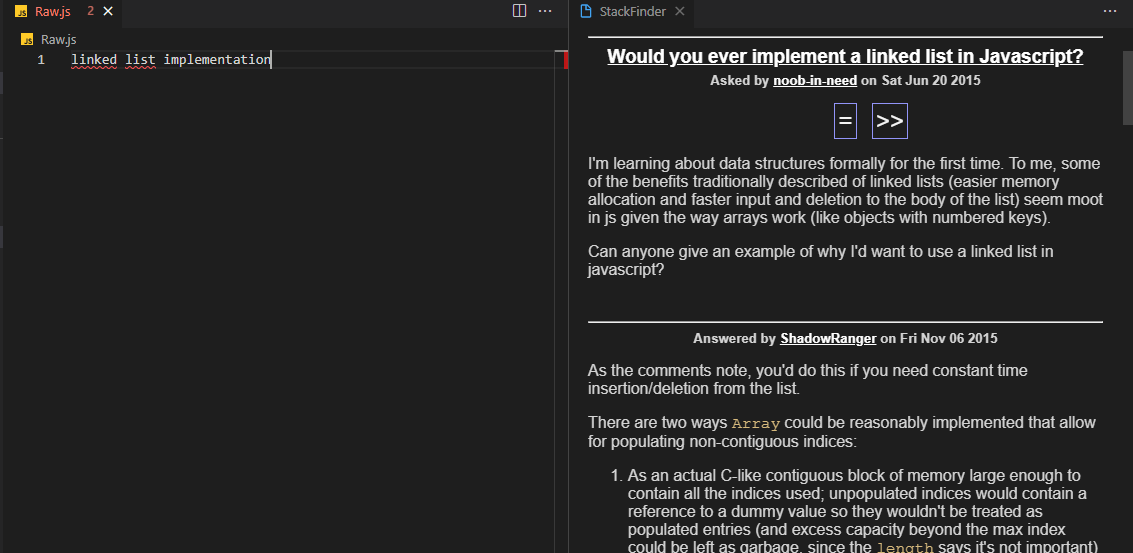Open ShadowRanger user profile link
1133x553 pixels.
click(x=828, y=338)
